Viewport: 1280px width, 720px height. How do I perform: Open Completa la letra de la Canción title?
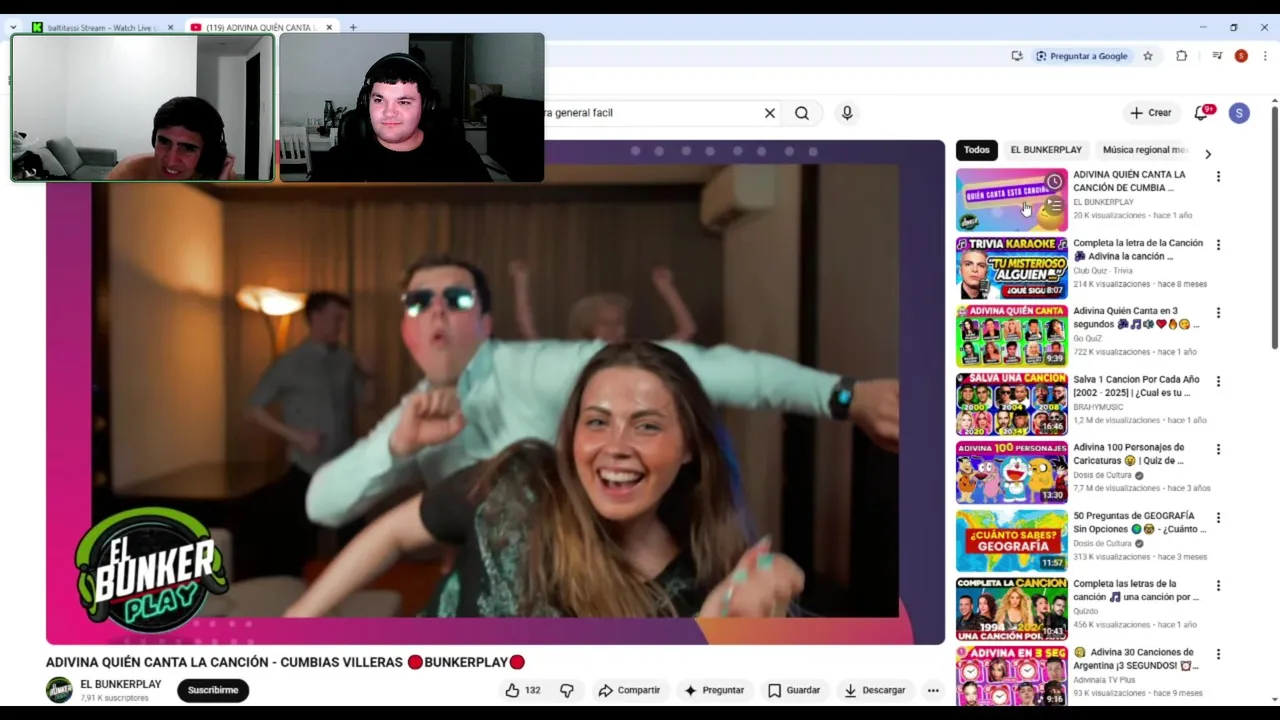(1137, 250)
